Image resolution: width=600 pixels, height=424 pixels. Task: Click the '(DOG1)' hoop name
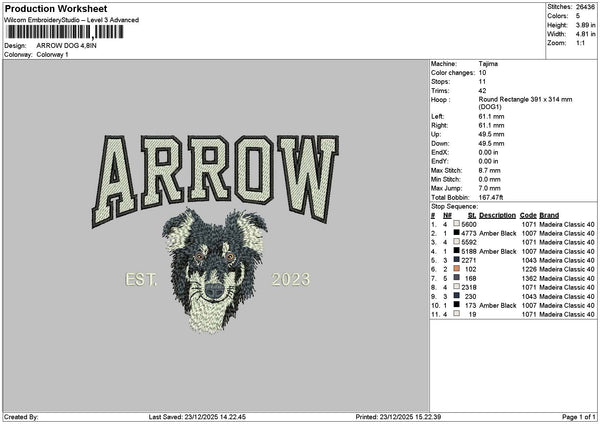click(x=490, y=107)
